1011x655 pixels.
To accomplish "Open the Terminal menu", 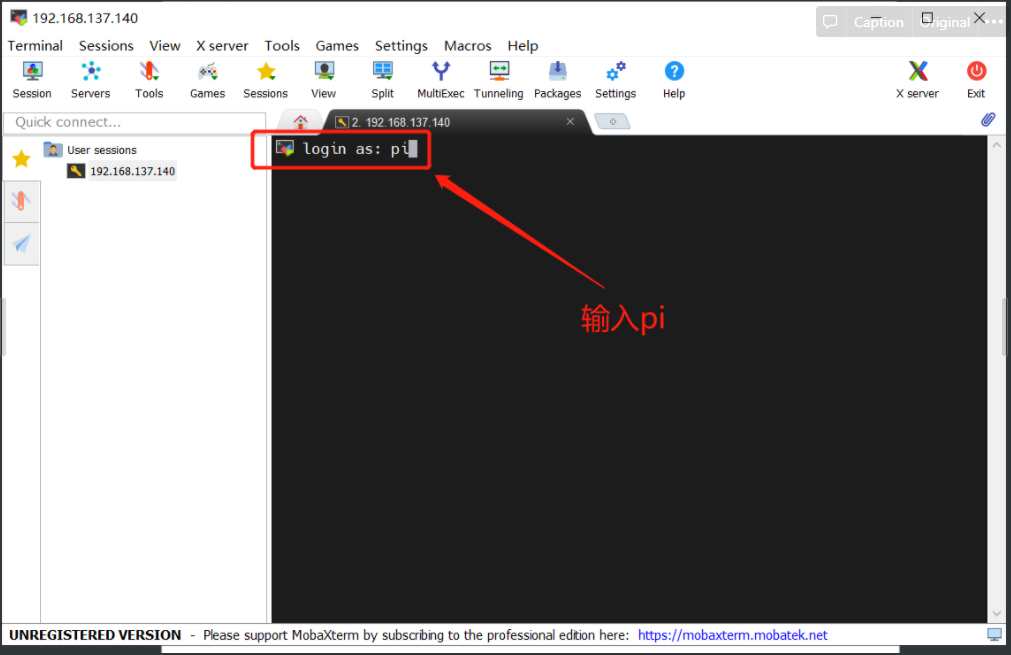I will click(x=35, y=46).
